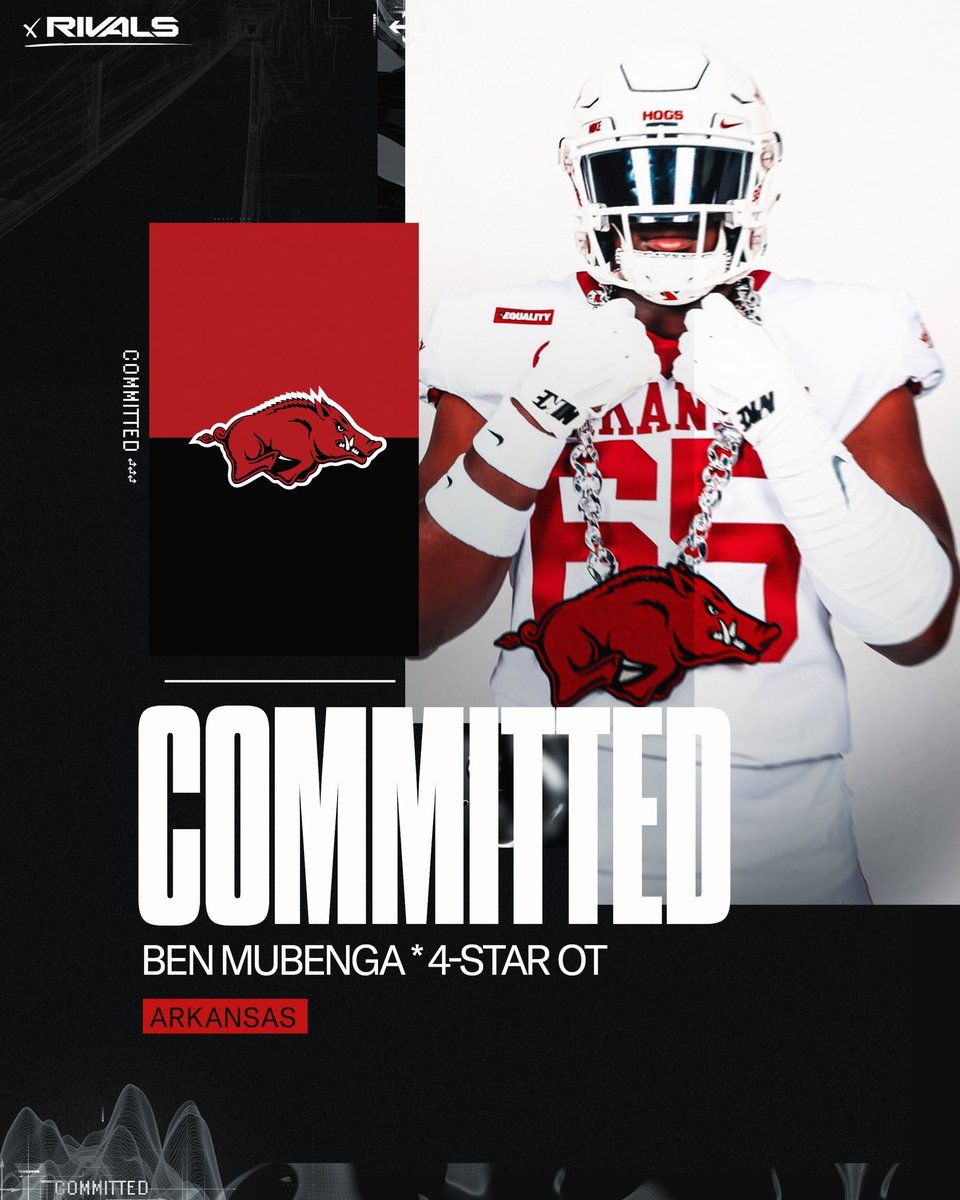
Task: Click the small COMMITTED text at the bottom left
Action: click(102, 1188)
